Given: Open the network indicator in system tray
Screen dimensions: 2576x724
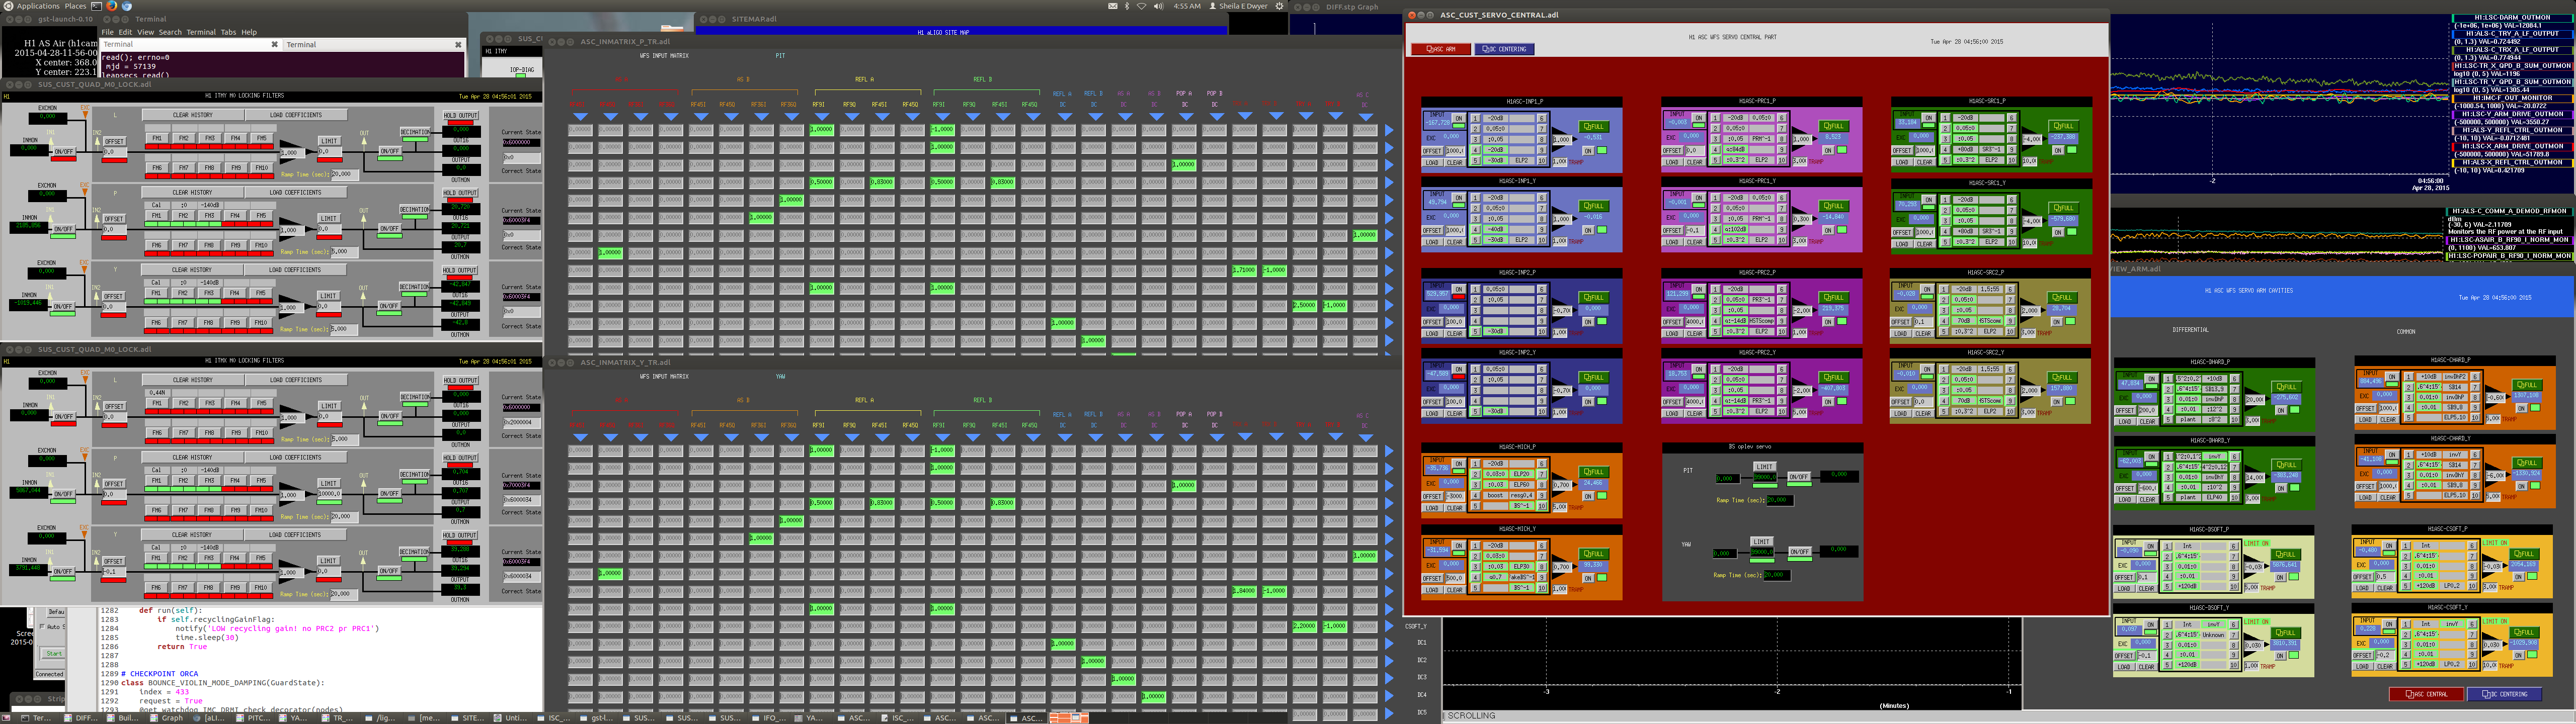Looking at the screenshot, I should (x=1141, y=6).
